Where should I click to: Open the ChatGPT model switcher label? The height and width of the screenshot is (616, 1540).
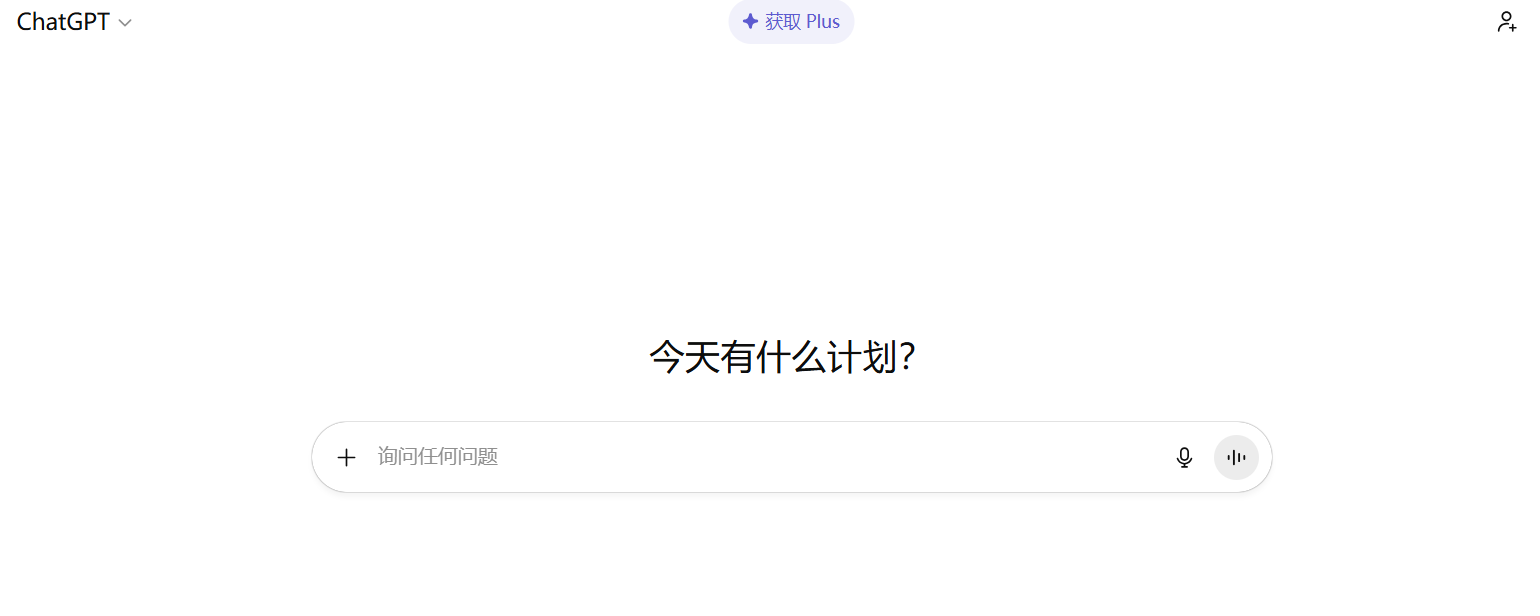coord(74,22)
